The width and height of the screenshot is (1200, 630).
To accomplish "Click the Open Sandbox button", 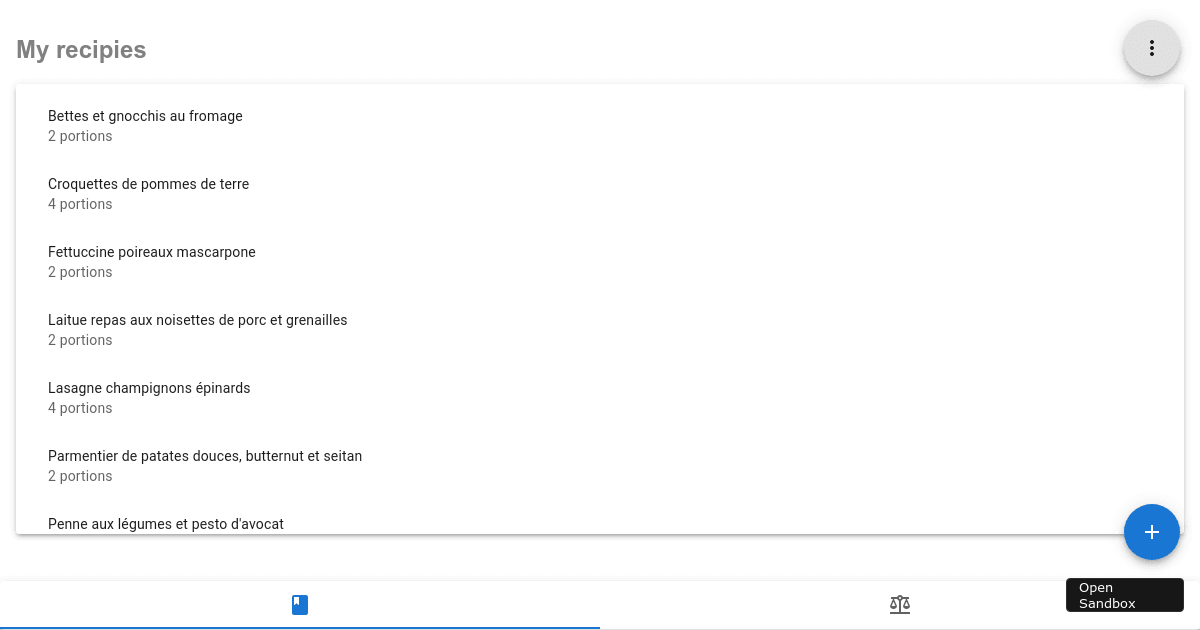I will point(1124,595).
